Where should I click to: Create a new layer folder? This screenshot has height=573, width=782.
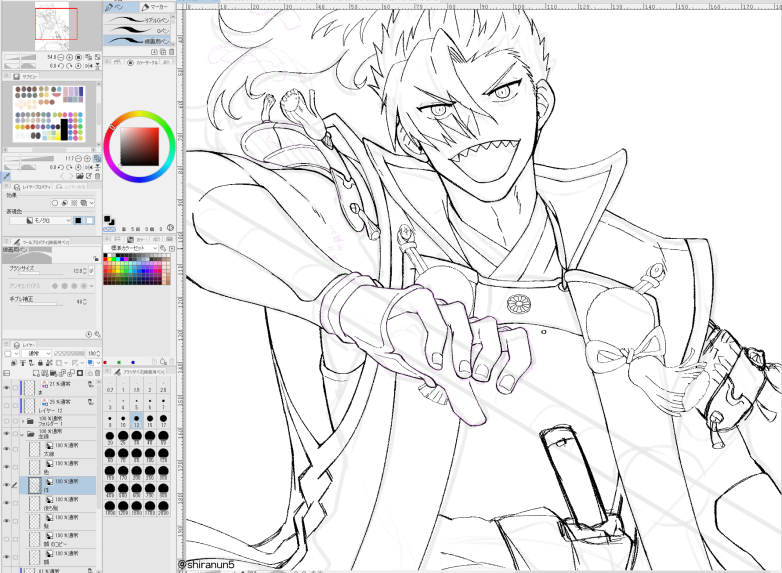tap(54, 373)
